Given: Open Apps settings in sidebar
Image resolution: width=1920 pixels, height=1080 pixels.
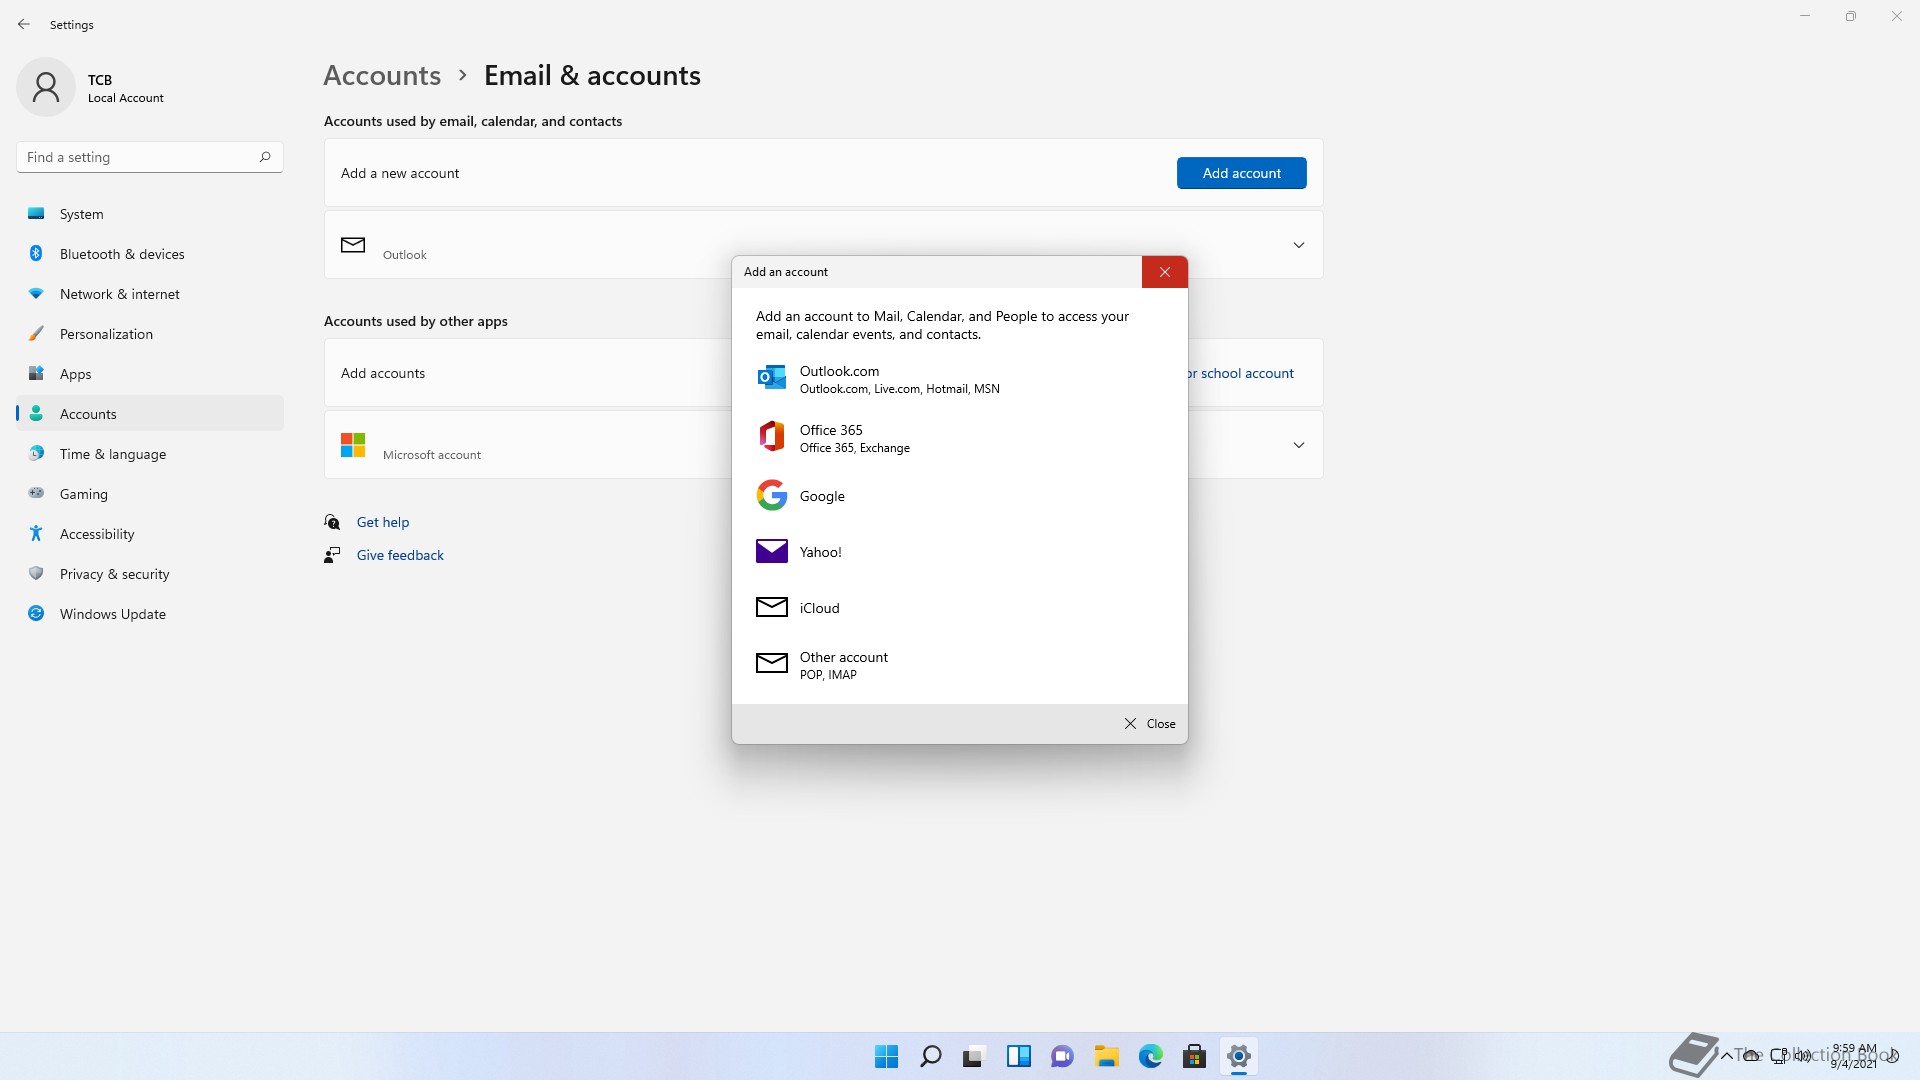Looking at the screenshot, I should coord(150,374).
